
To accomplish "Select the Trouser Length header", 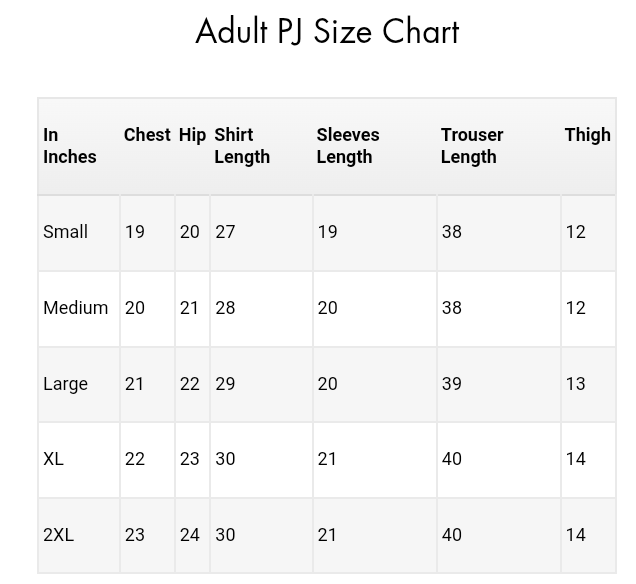I will (x=472, y=146).
